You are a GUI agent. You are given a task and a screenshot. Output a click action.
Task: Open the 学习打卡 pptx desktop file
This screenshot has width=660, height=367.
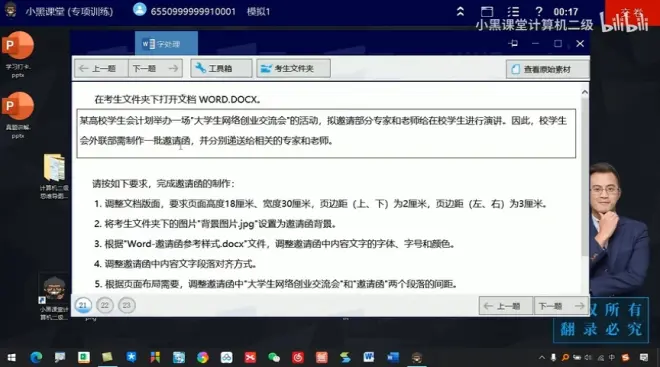tap(18, 55)
